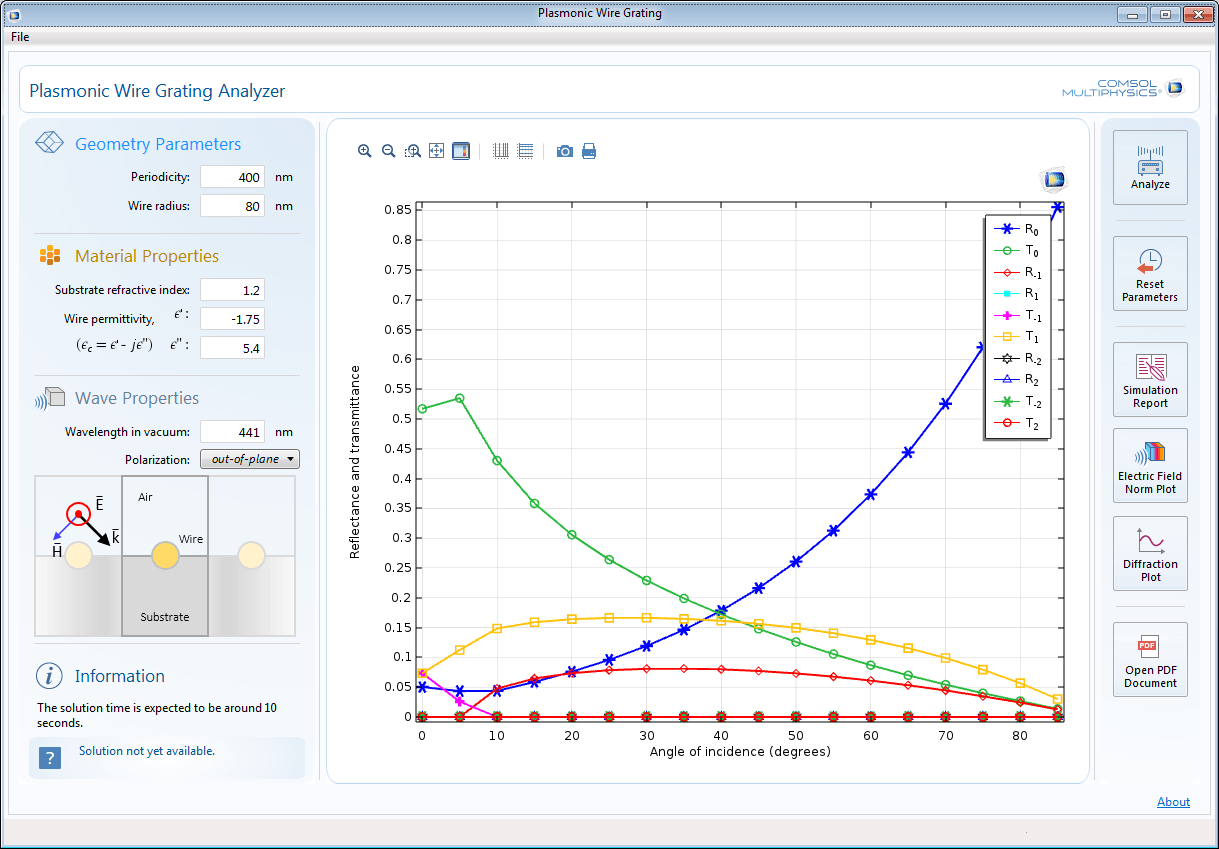Image resolution: width=1219 pixels, height=849 pixels.
Task: Click the Zoom Extents icon
Action: (437, 151)
